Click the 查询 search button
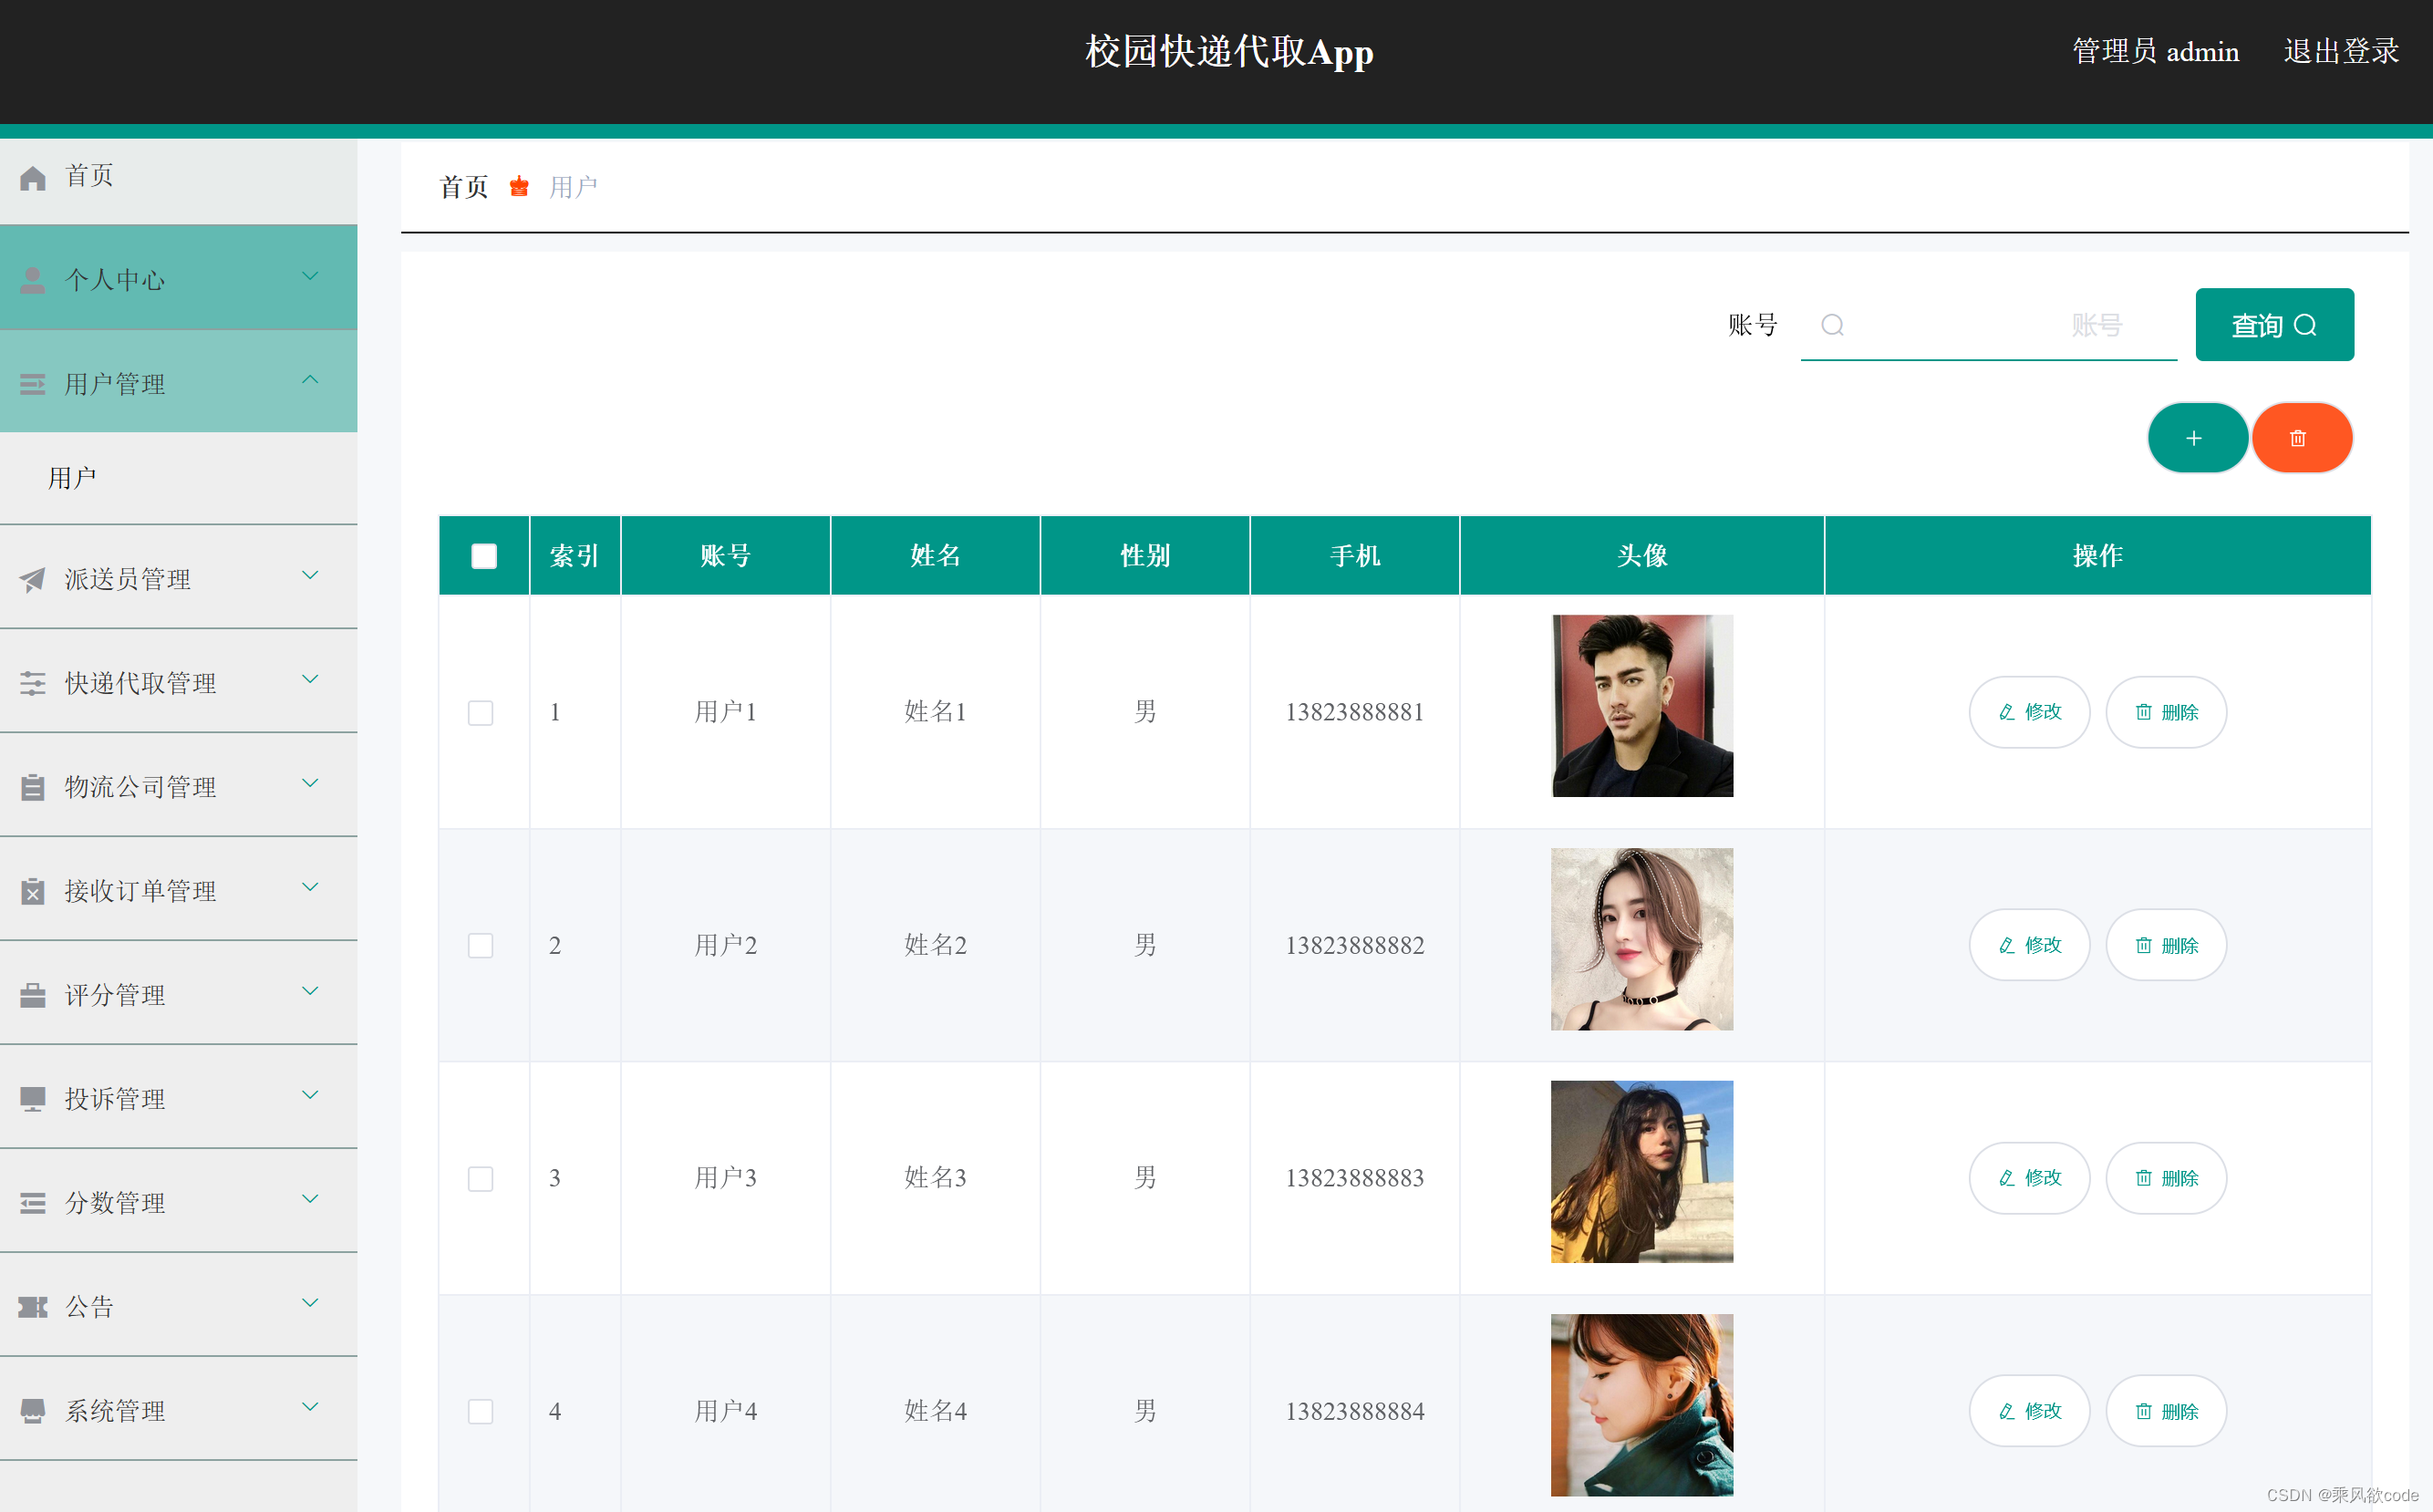This screenshot has height=1512, width=2433. (2273, 325)
